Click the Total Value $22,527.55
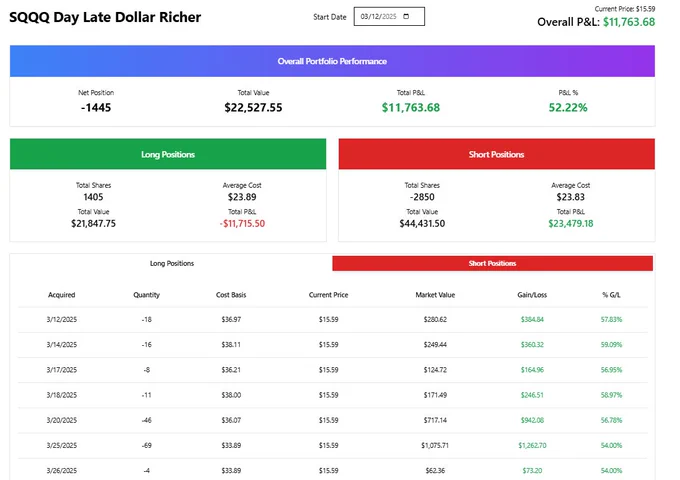The width and height of the screenshot is (680, 480). pyautogui.click(x=253, y=108)
